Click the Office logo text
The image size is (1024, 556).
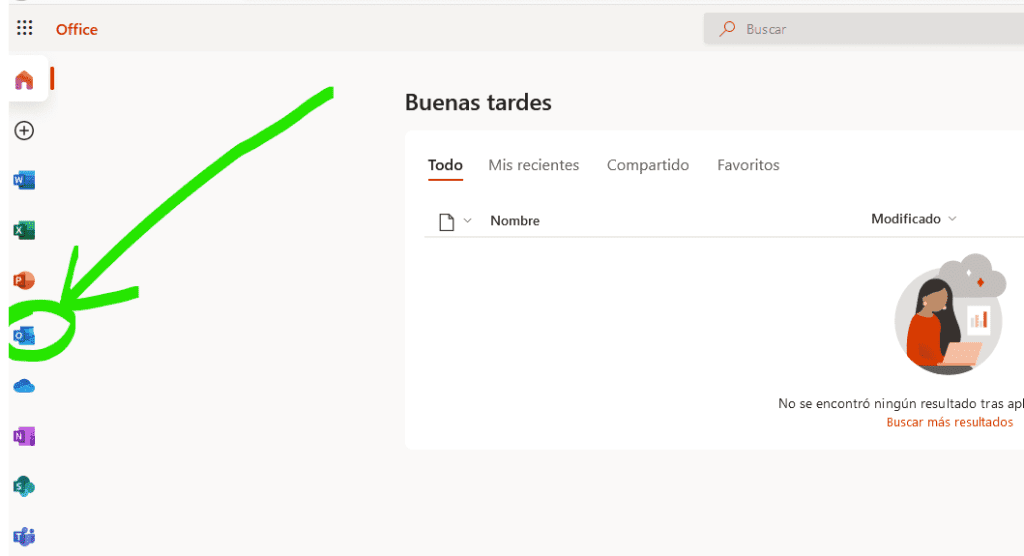click(x=76, y=29)
